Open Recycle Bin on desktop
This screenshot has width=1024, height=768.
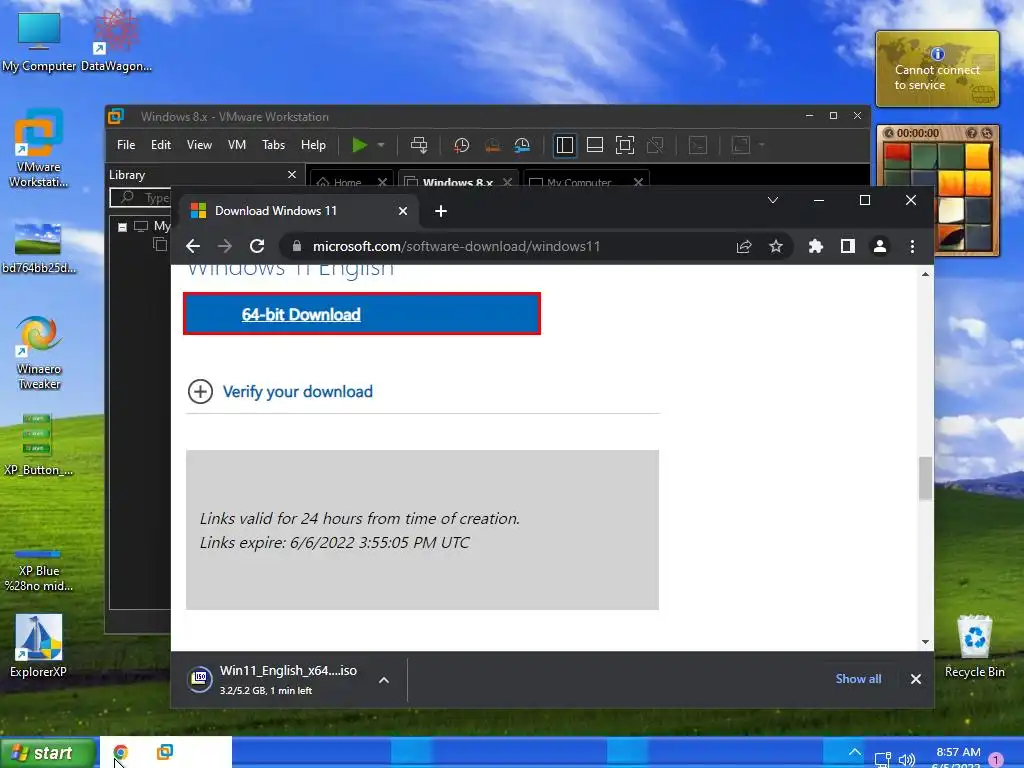pyautogui.click(x=974, y=647)
